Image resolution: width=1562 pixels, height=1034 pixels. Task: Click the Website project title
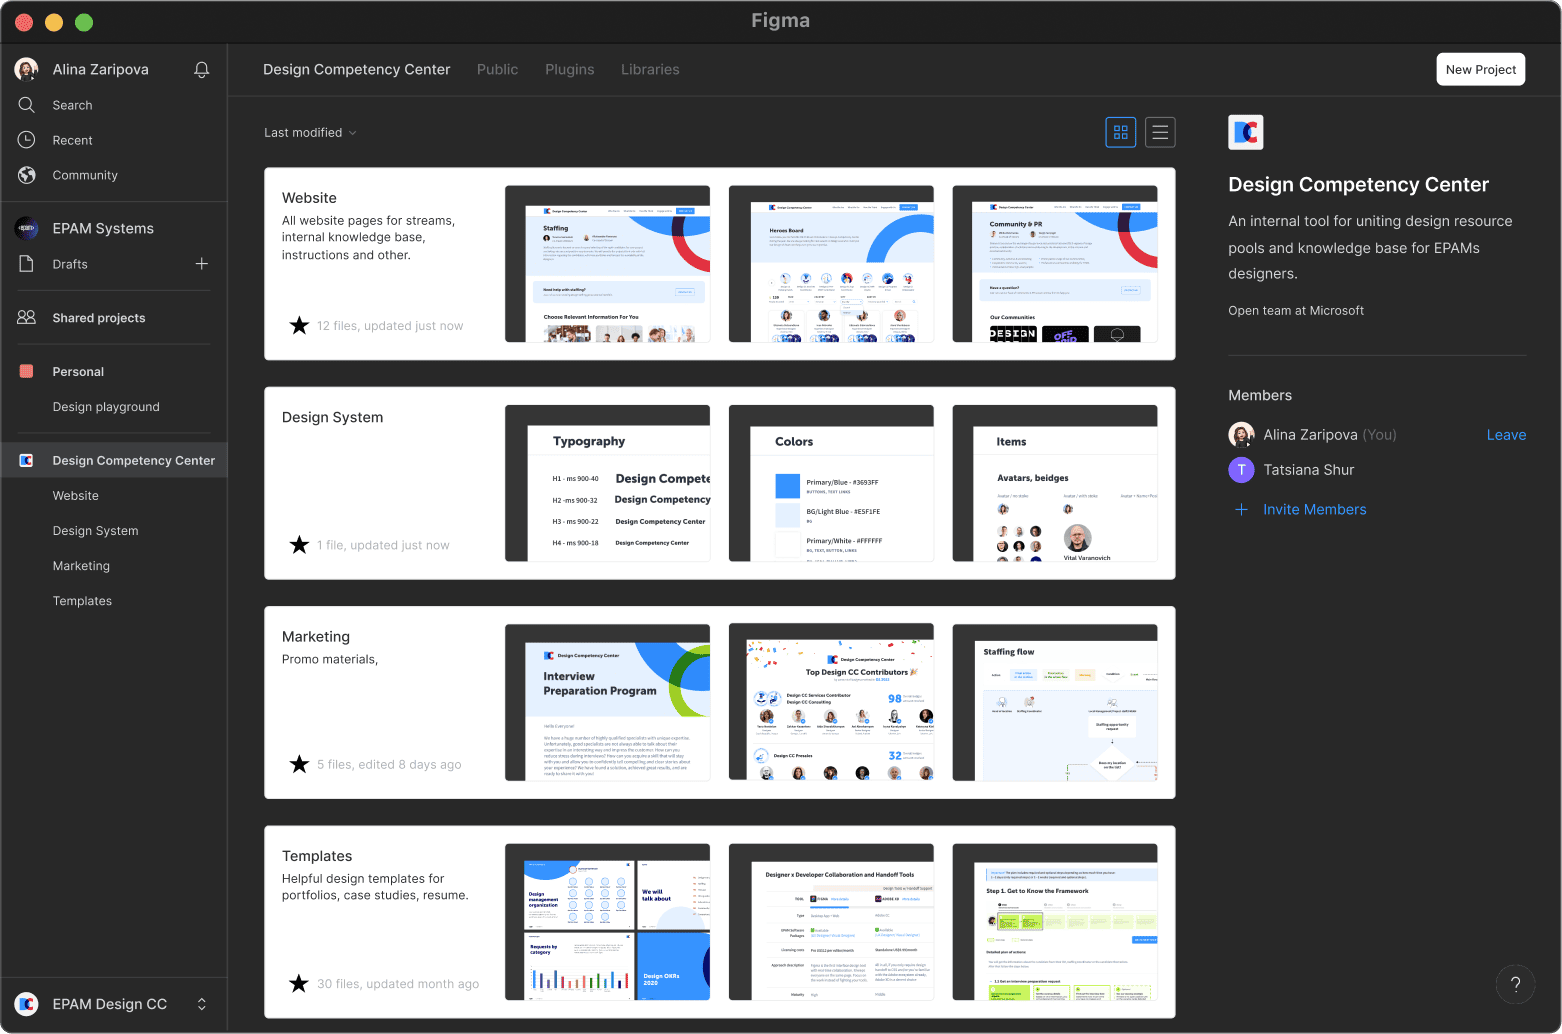coord(309,198)
